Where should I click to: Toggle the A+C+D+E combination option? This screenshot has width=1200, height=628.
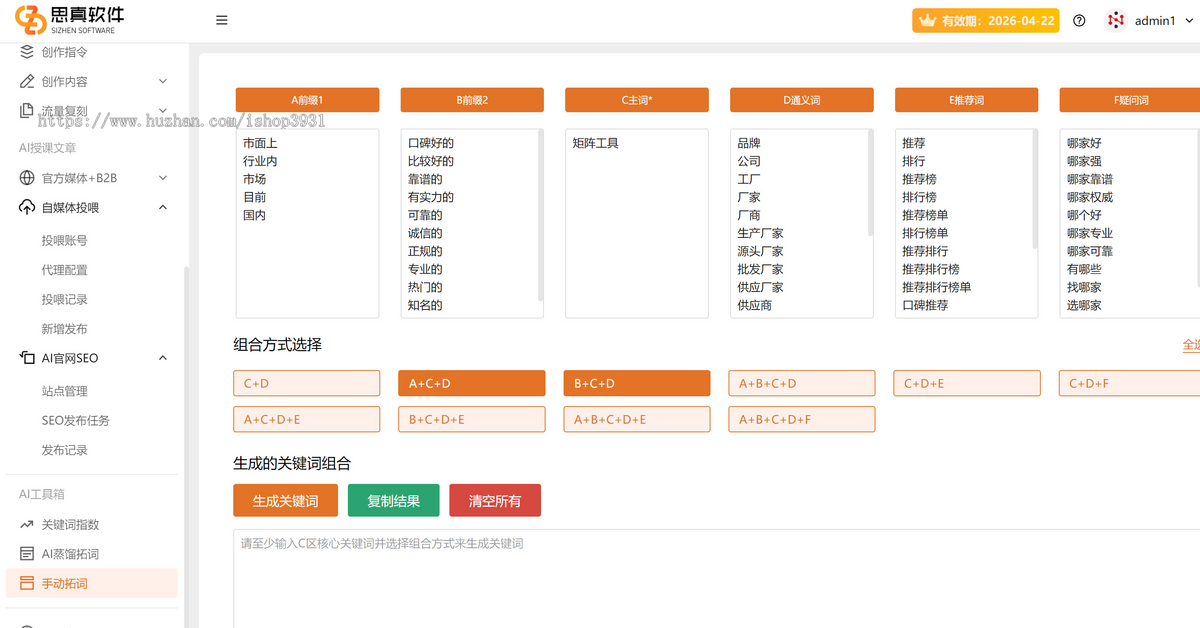tap(307, 419)
